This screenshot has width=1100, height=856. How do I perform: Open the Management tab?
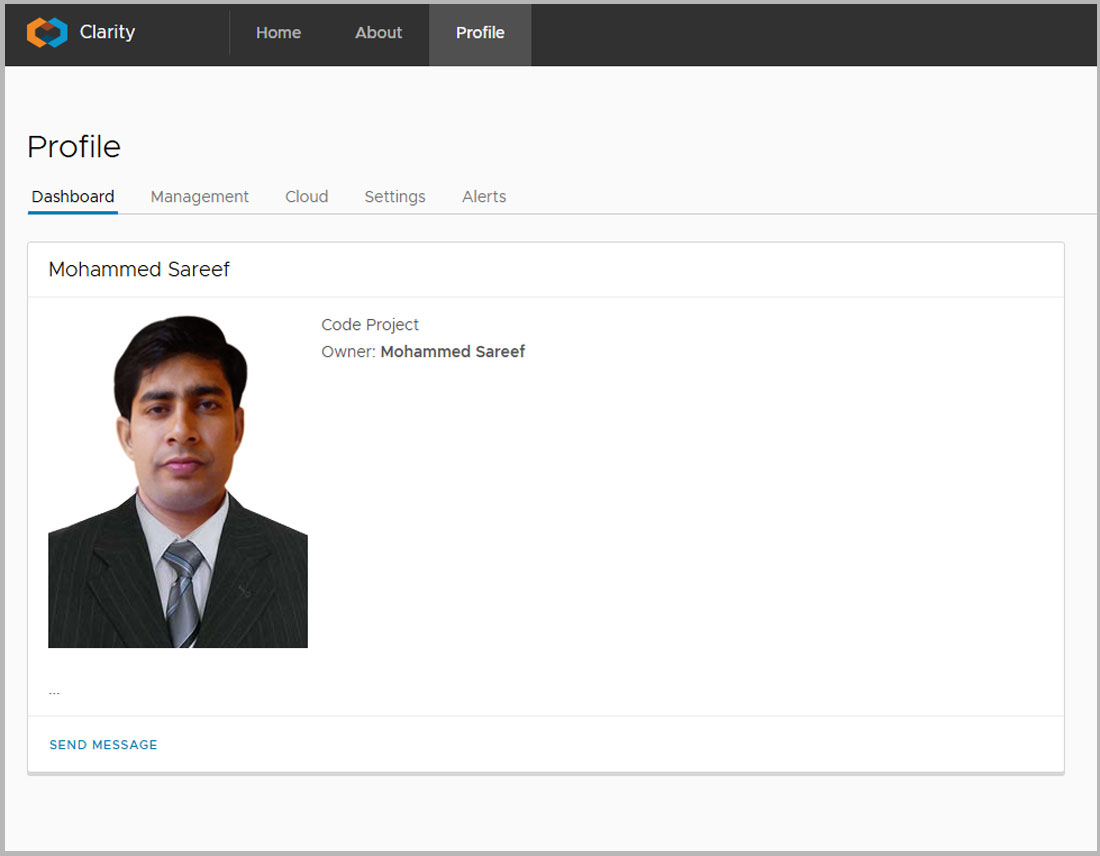pyautogui.click(x=199, y=197)
